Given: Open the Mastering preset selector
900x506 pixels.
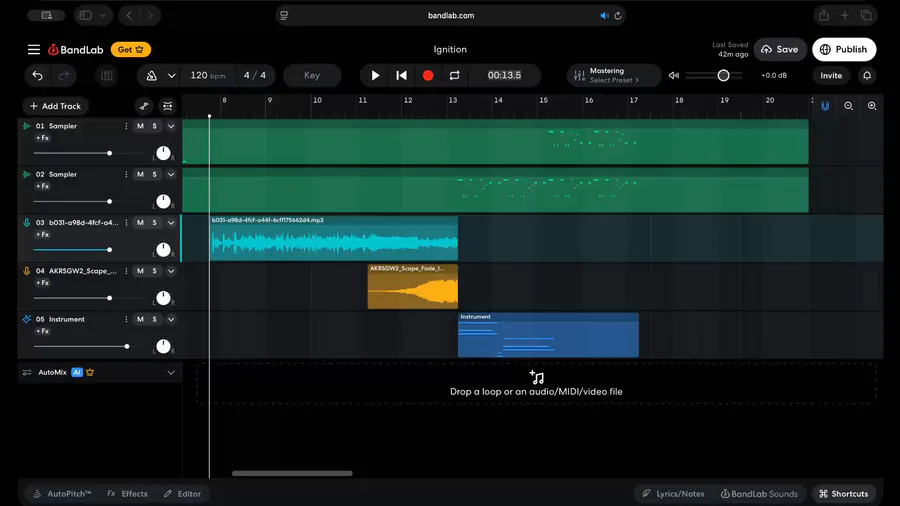Looking at the screenshot, I should tap(613, 75).
